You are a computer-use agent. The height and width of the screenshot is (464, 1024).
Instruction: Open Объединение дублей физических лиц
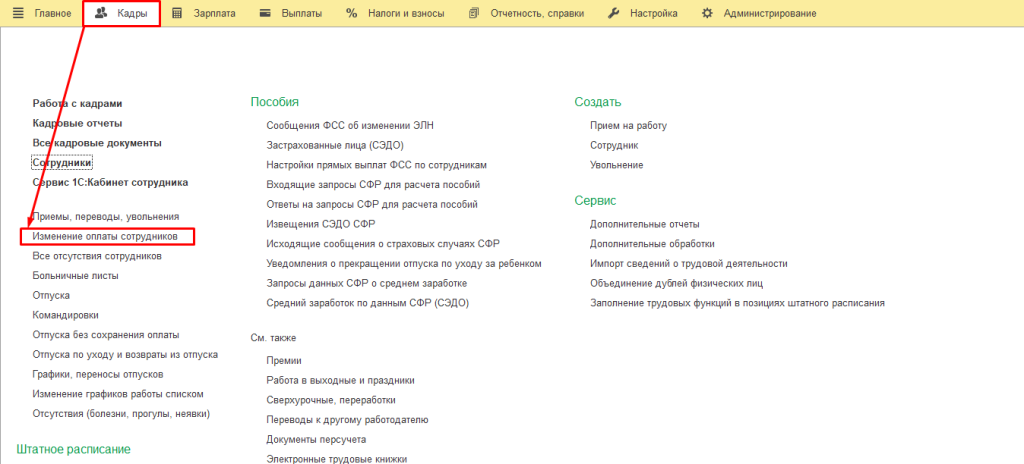point(676,283)
